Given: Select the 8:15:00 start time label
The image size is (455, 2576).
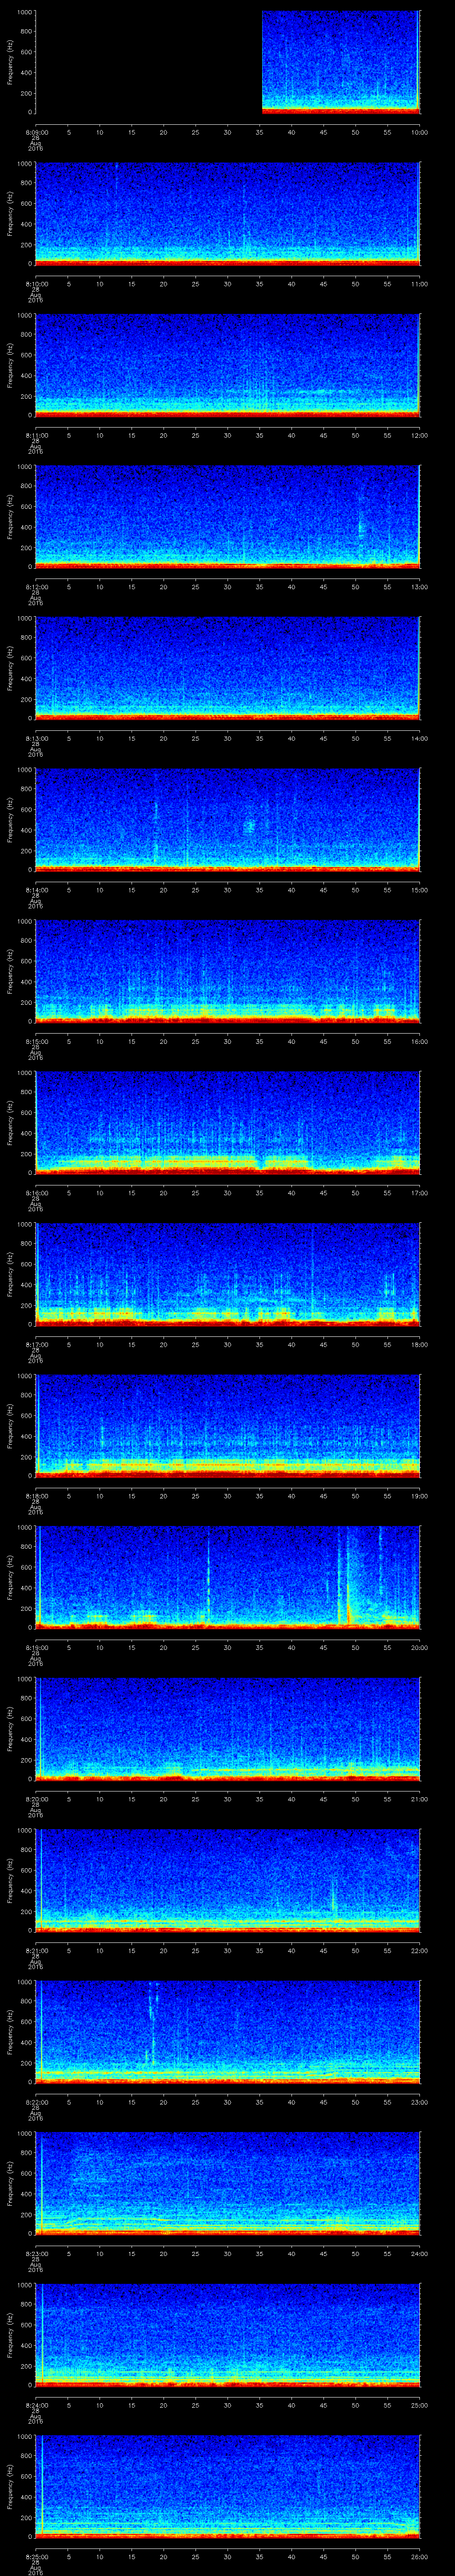Looking at the screenshot, I should pos(36,1041).
